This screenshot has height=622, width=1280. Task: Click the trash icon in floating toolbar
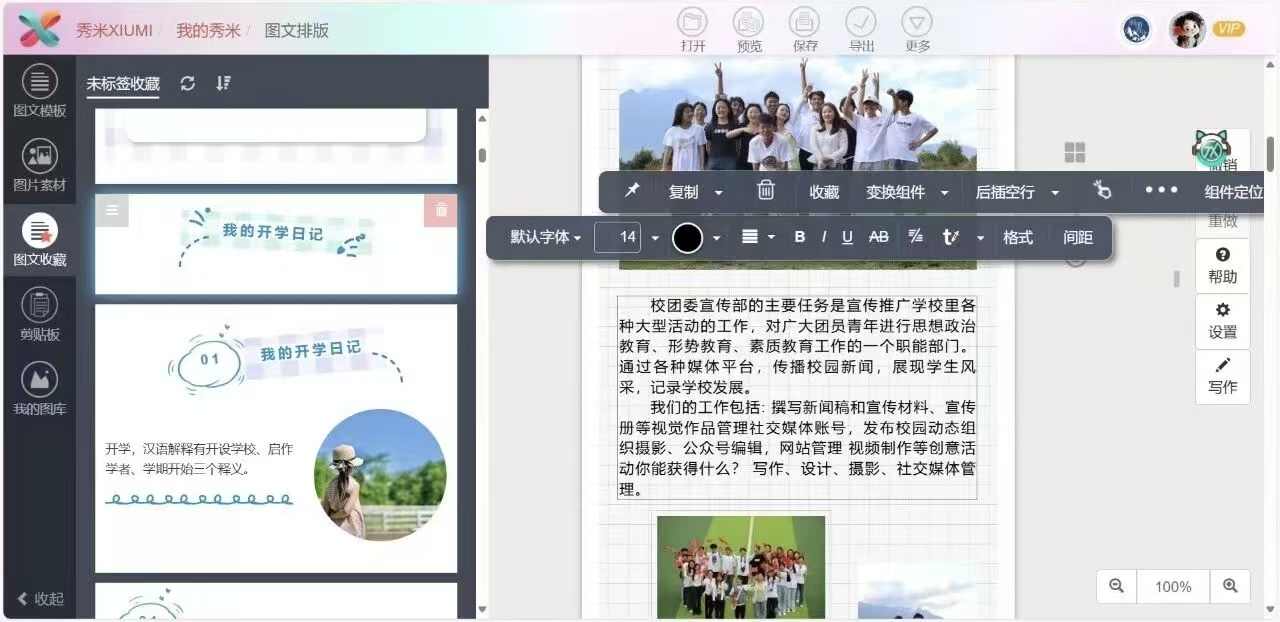[765, 191]
